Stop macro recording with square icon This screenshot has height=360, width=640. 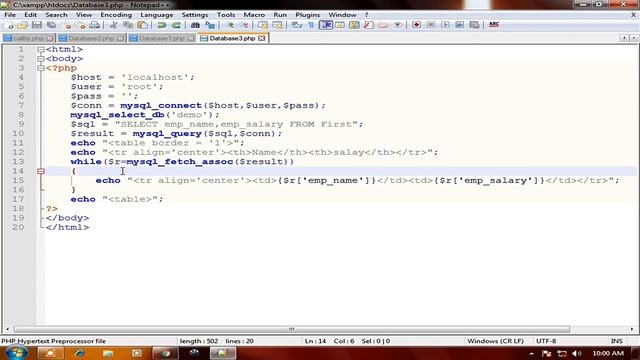coord(431,25)
